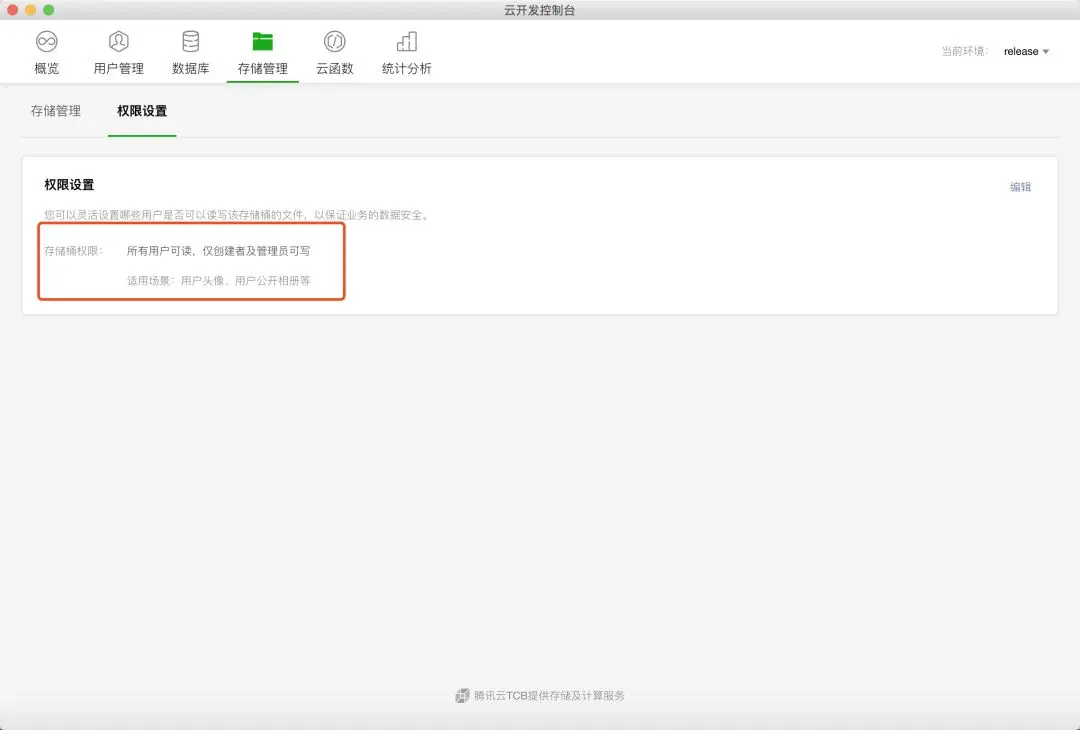Click the 腾讯云TCB提供存储及计算服务 footer text
The image size is (1080, 730).
point(549,696)
